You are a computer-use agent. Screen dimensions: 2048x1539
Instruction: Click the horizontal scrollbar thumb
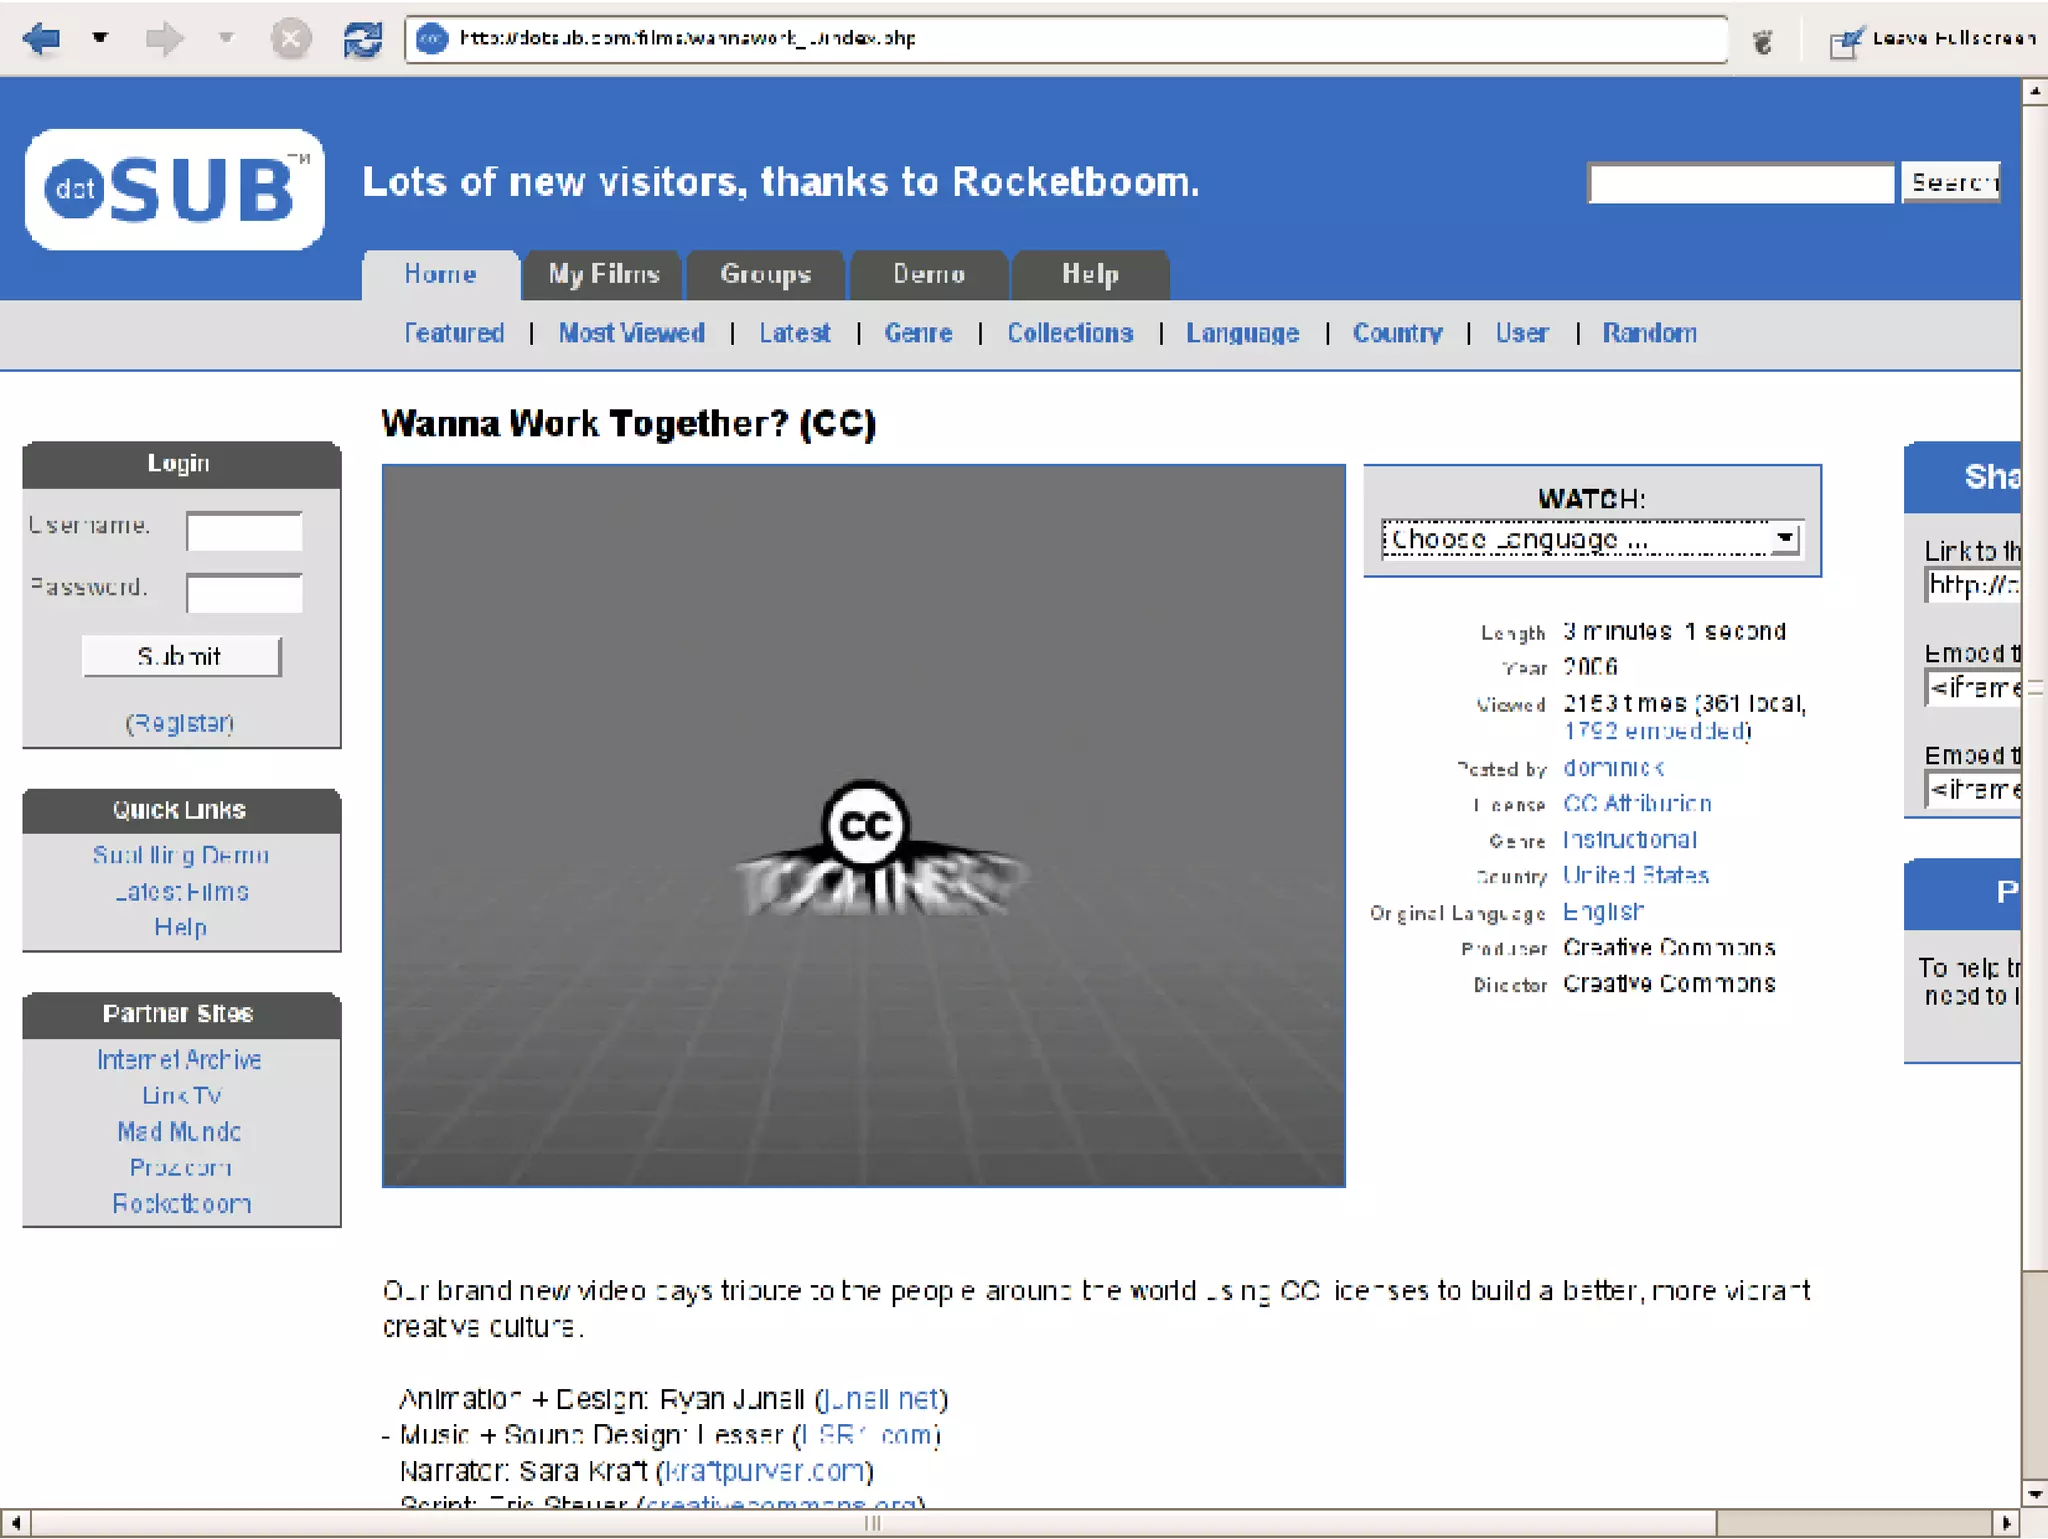872,1523
